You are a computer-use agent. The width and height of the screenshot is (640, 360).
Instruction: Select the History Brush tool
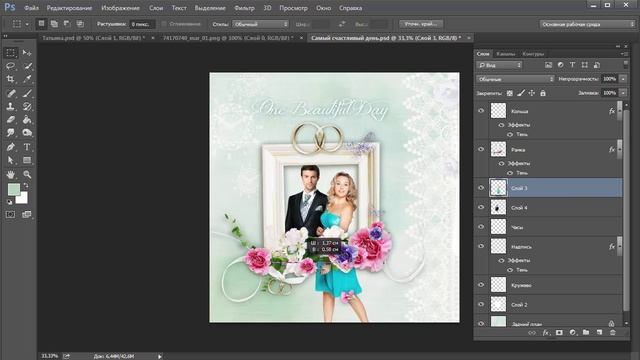(x=27, y=107)
